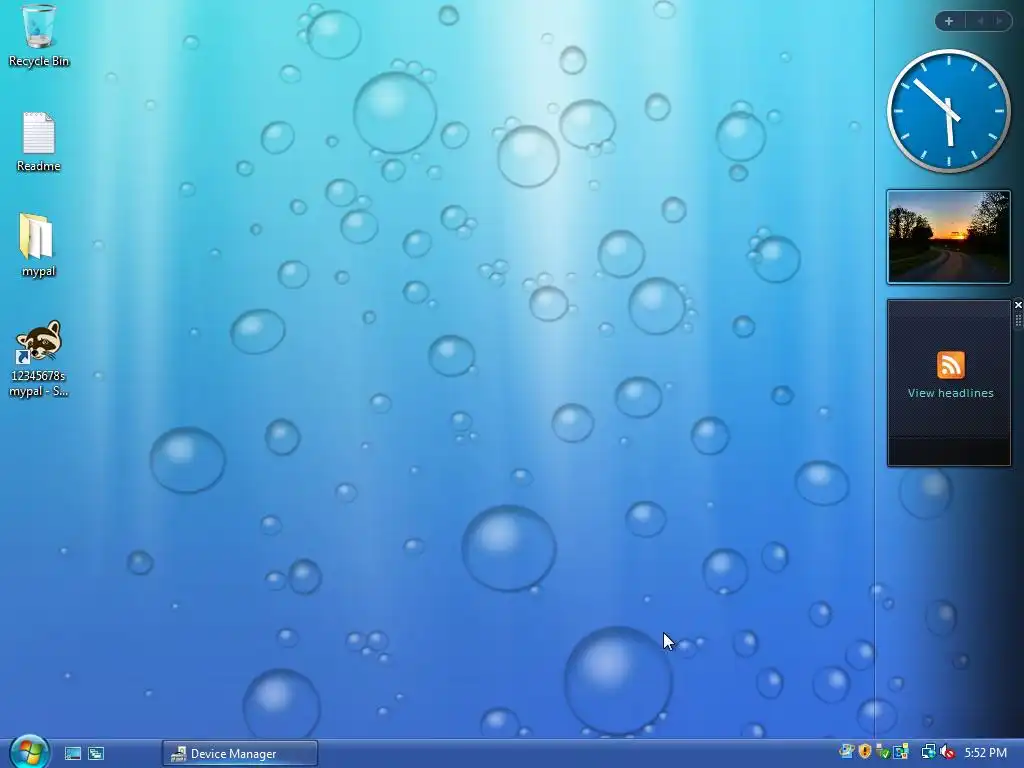Click sidebar previous page arrow
Viewport: 1024px width, 768px height.
(x=980, y=21)
